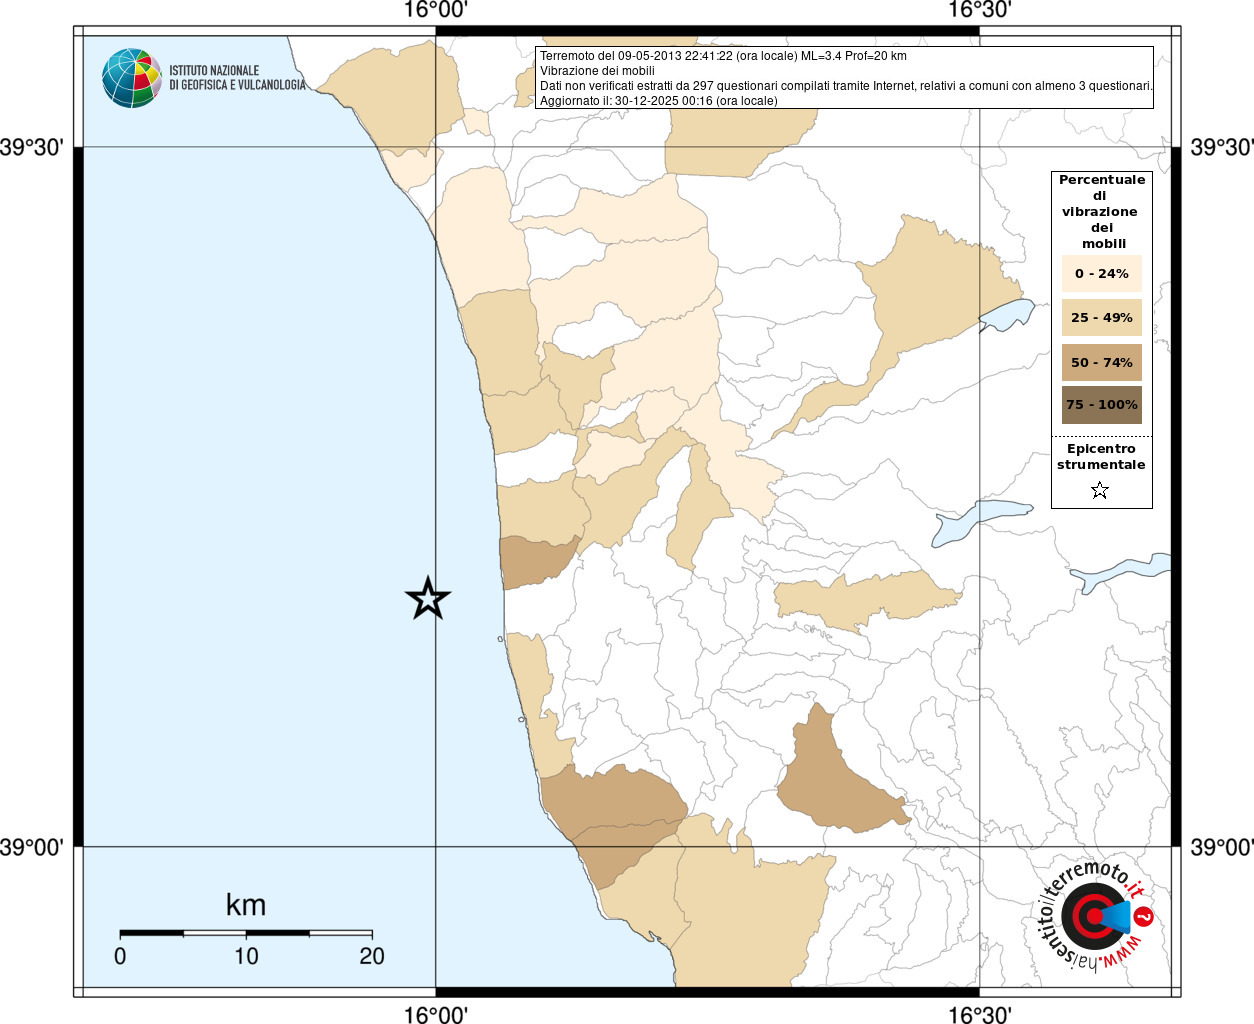Click the '20' mark on the scale bar
Viewport: 1254px width, 1024px height.
[372, 956]
